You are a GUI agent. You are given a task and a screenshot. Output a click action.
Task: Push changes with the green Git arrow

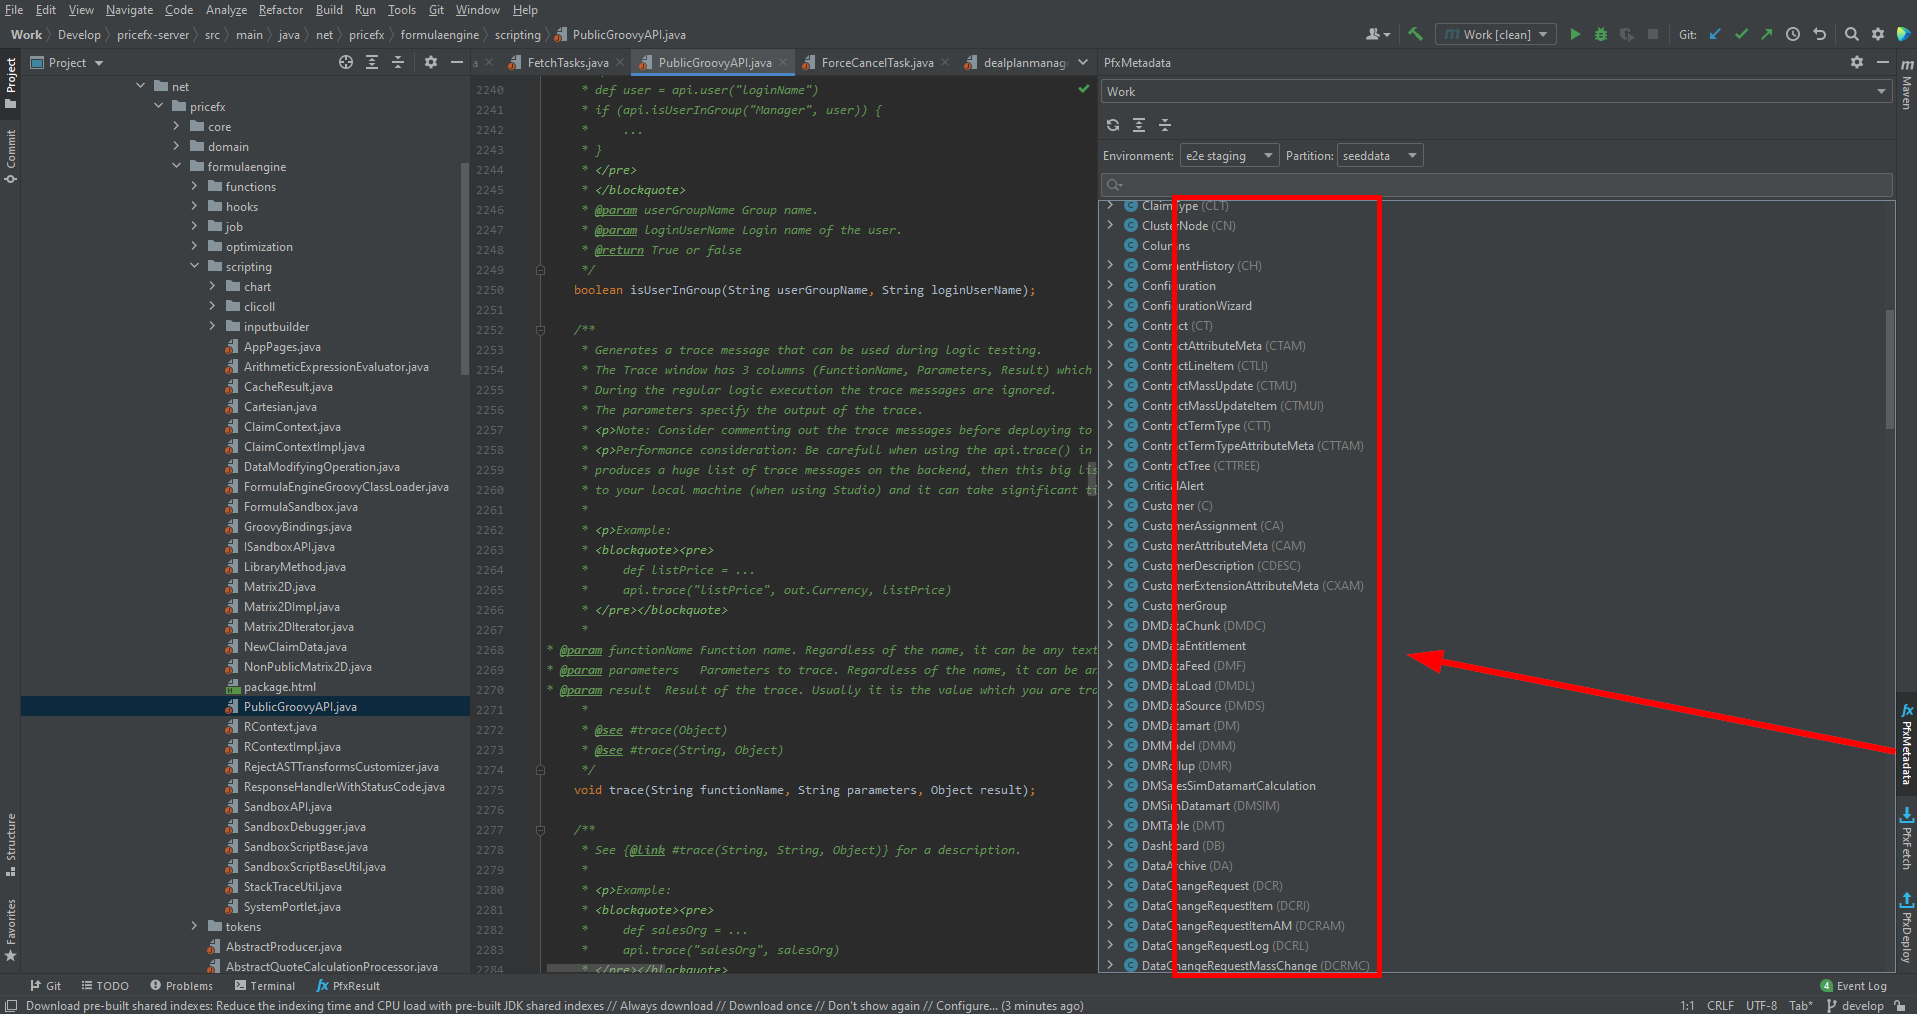[x=1767, y=33]
